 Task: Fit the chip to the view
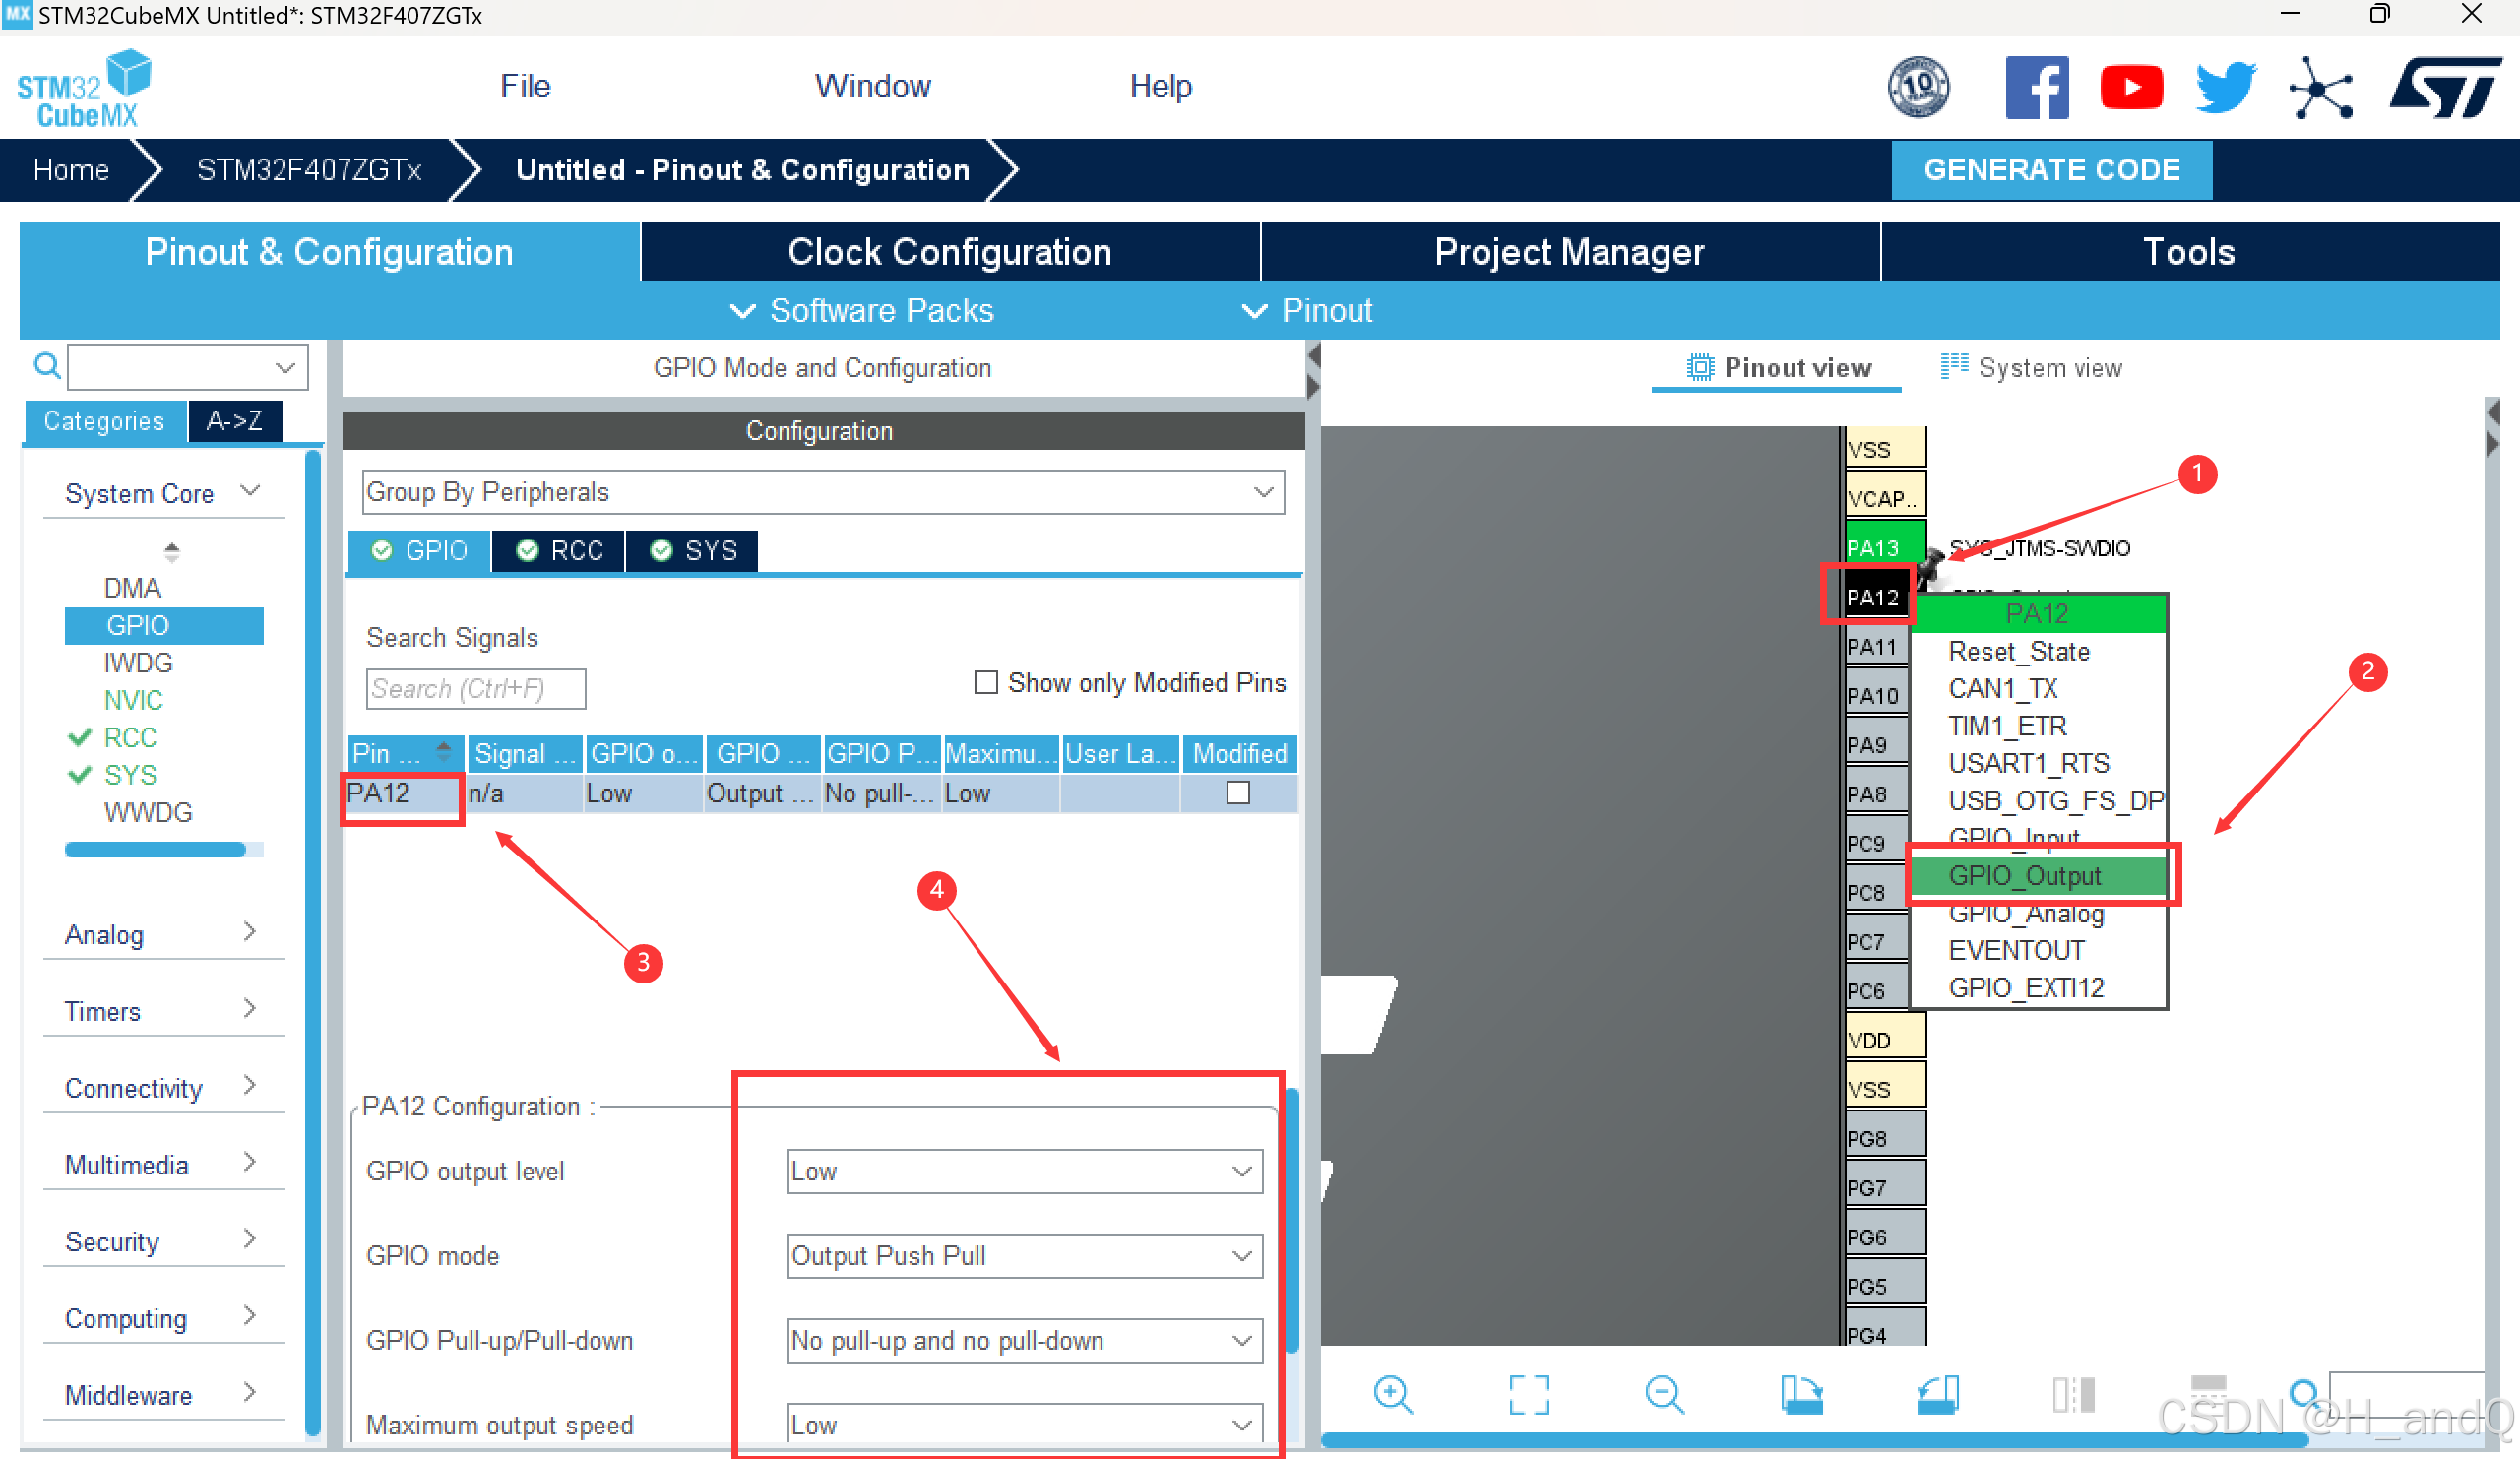pos(1528,1394)
